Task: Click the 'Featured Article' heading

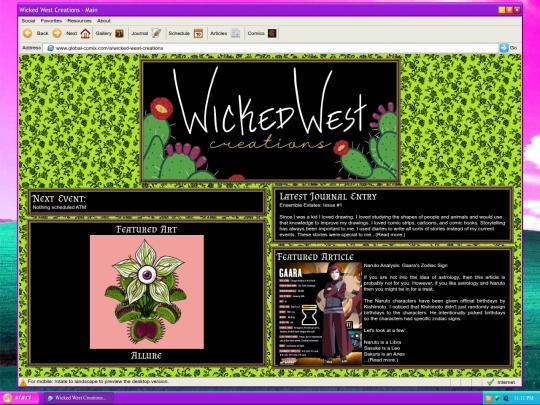Action: [x=315, y=257]
